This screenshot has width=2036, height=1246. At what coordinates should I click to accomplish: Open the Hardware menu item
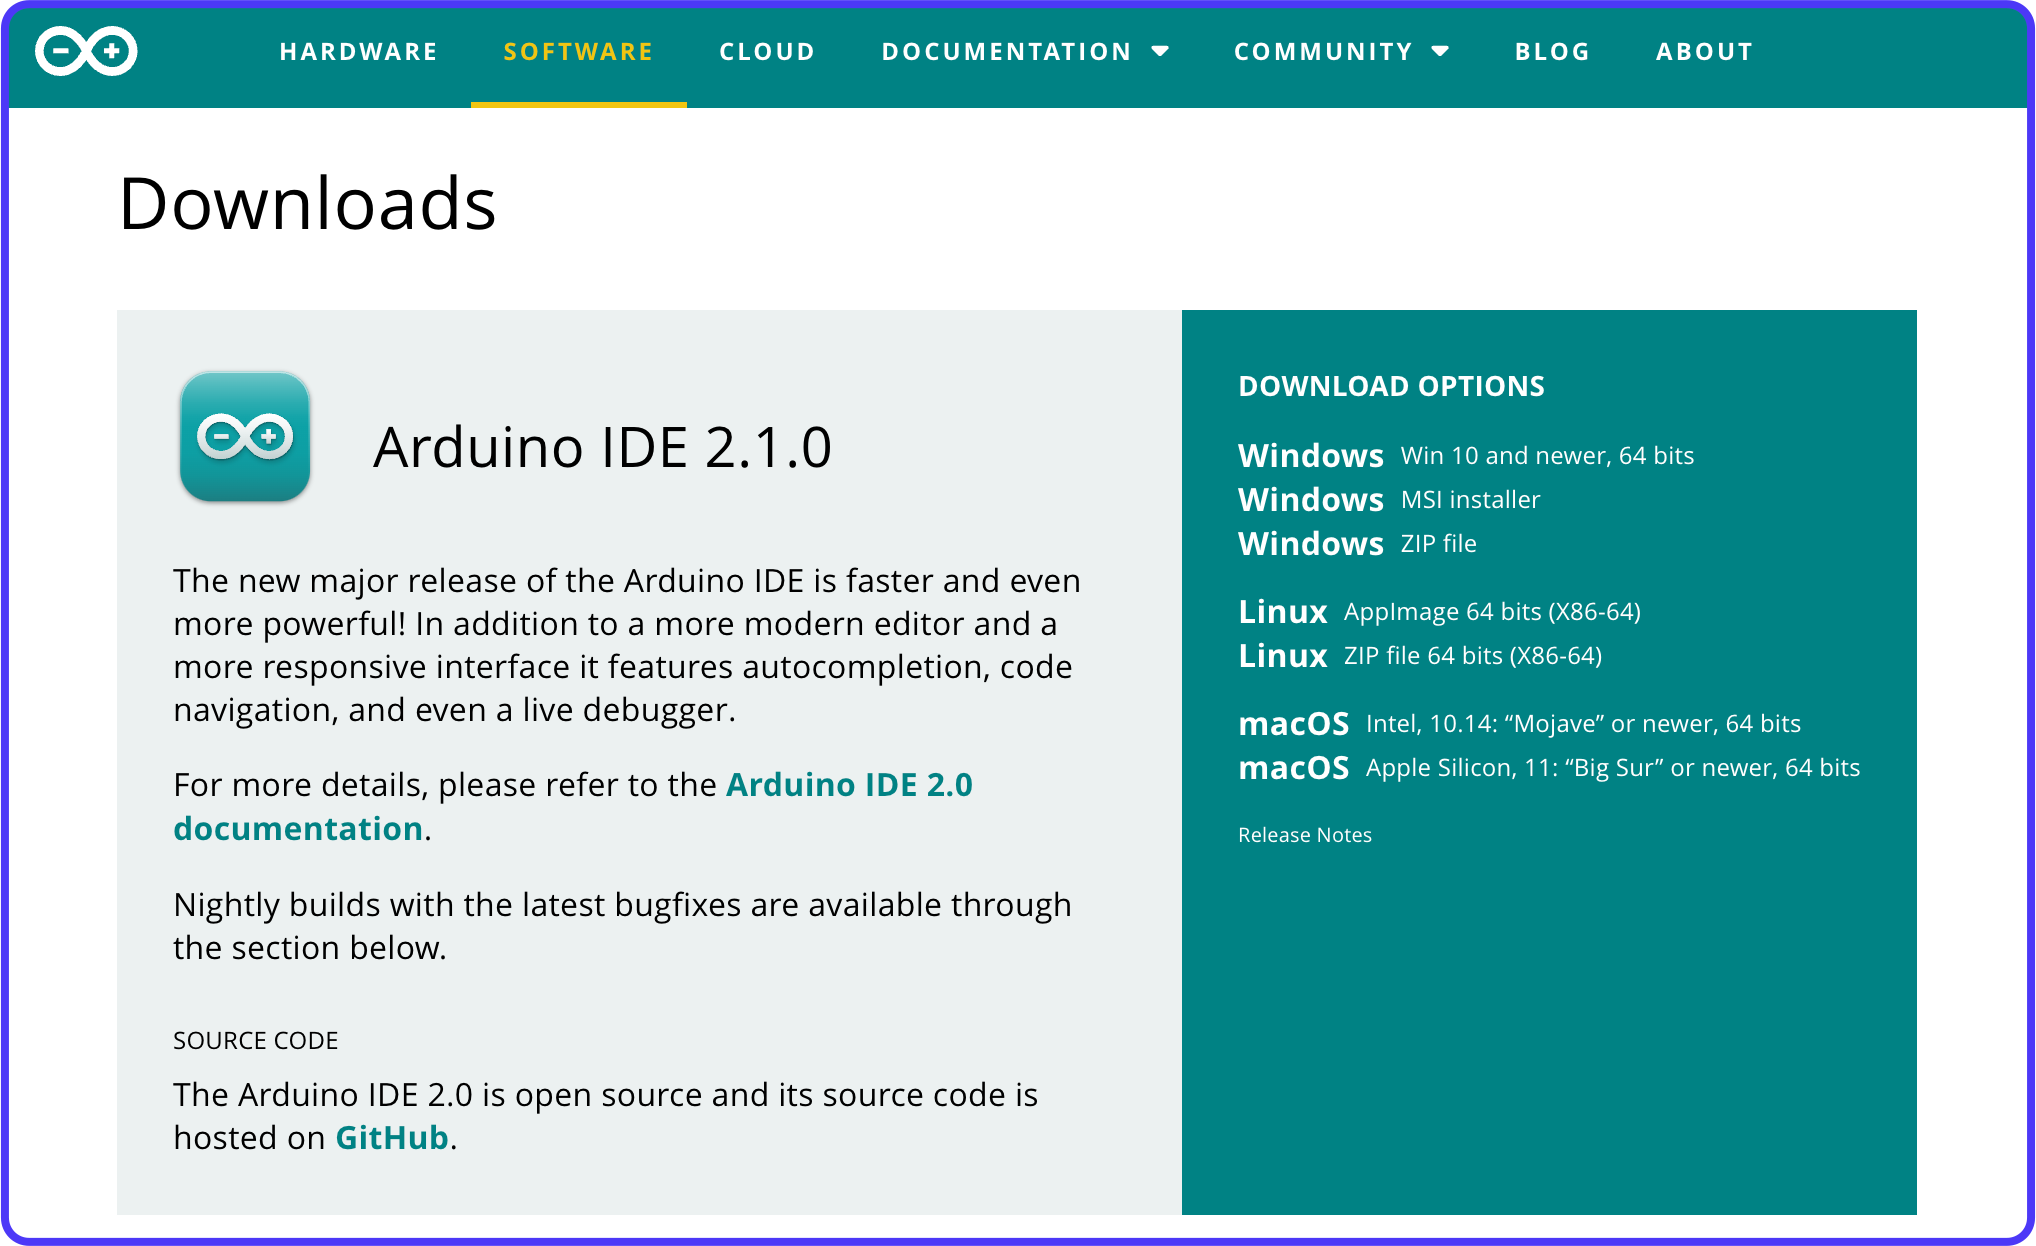coord(358,52)
